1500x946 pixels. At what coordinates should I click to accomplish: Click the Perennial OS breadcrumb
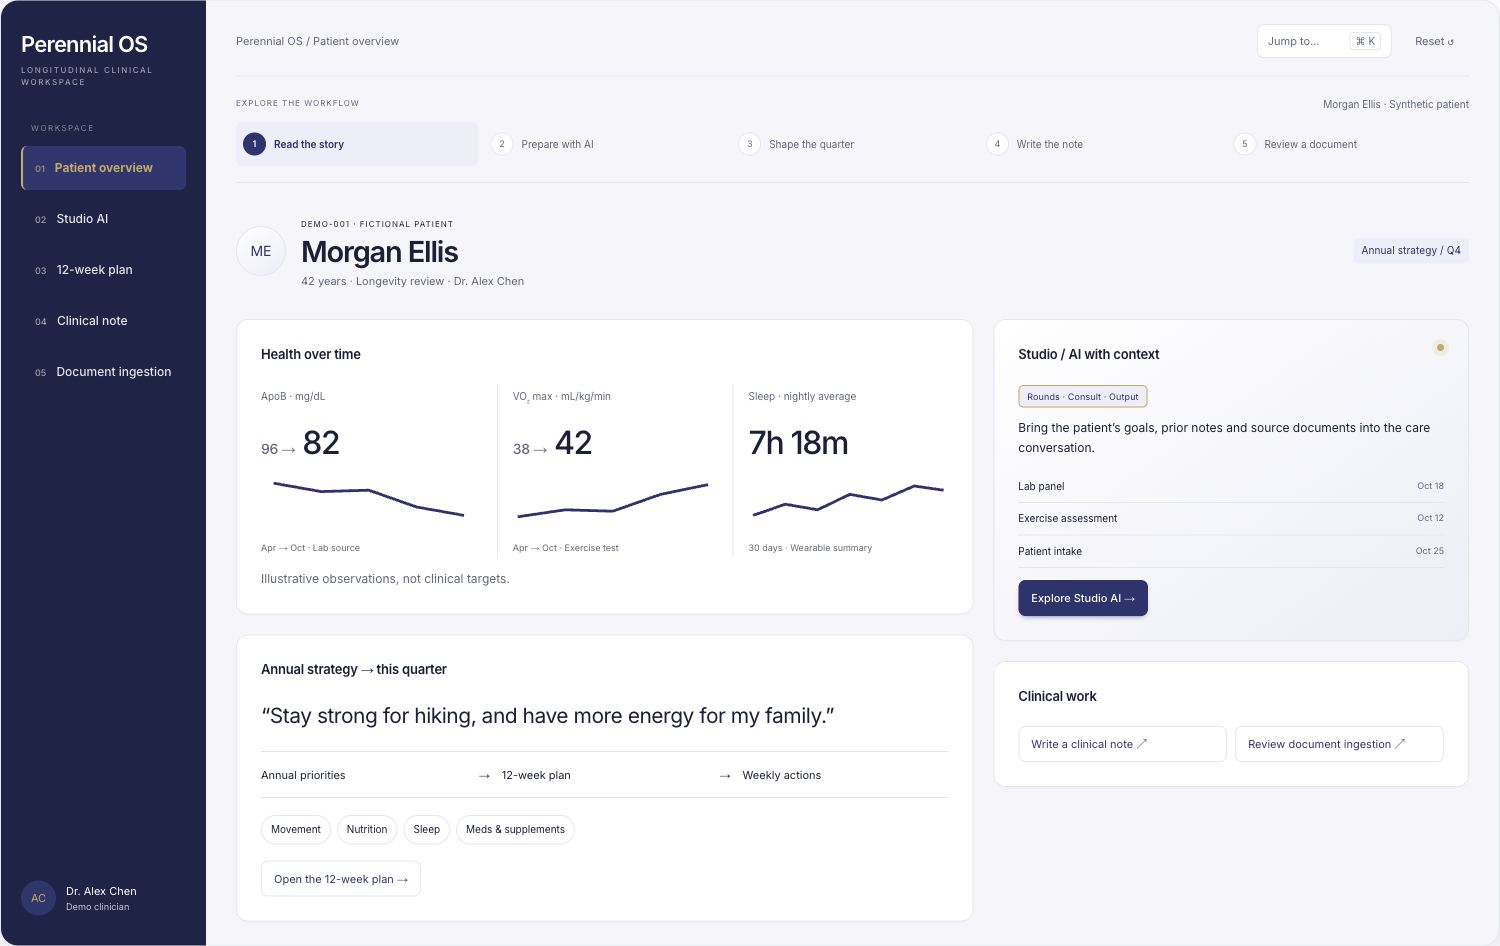269,41
